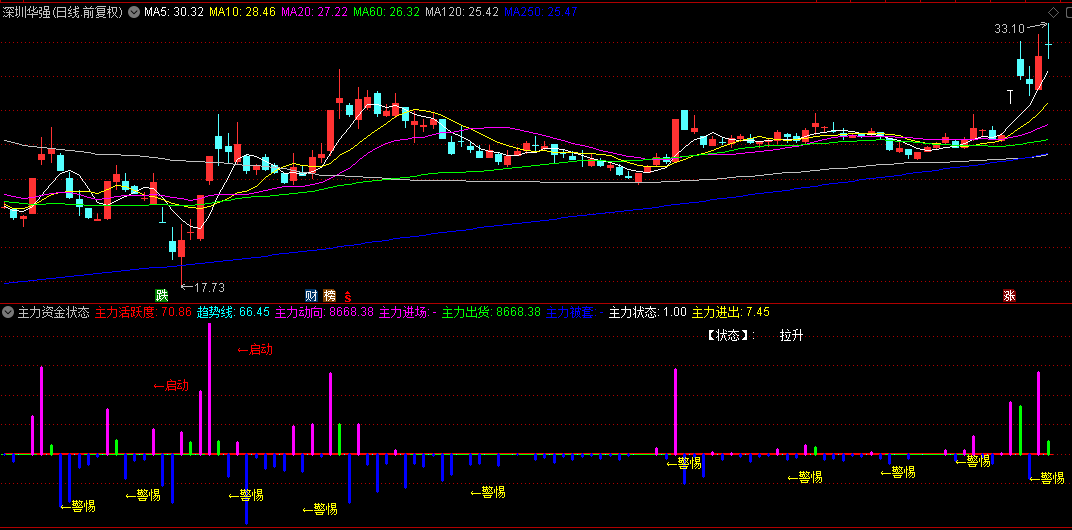The width and height of the screenshot is (1072, 530).
Task: Click the 【状态】 label in indicator panel
Action: pos(730,336)
